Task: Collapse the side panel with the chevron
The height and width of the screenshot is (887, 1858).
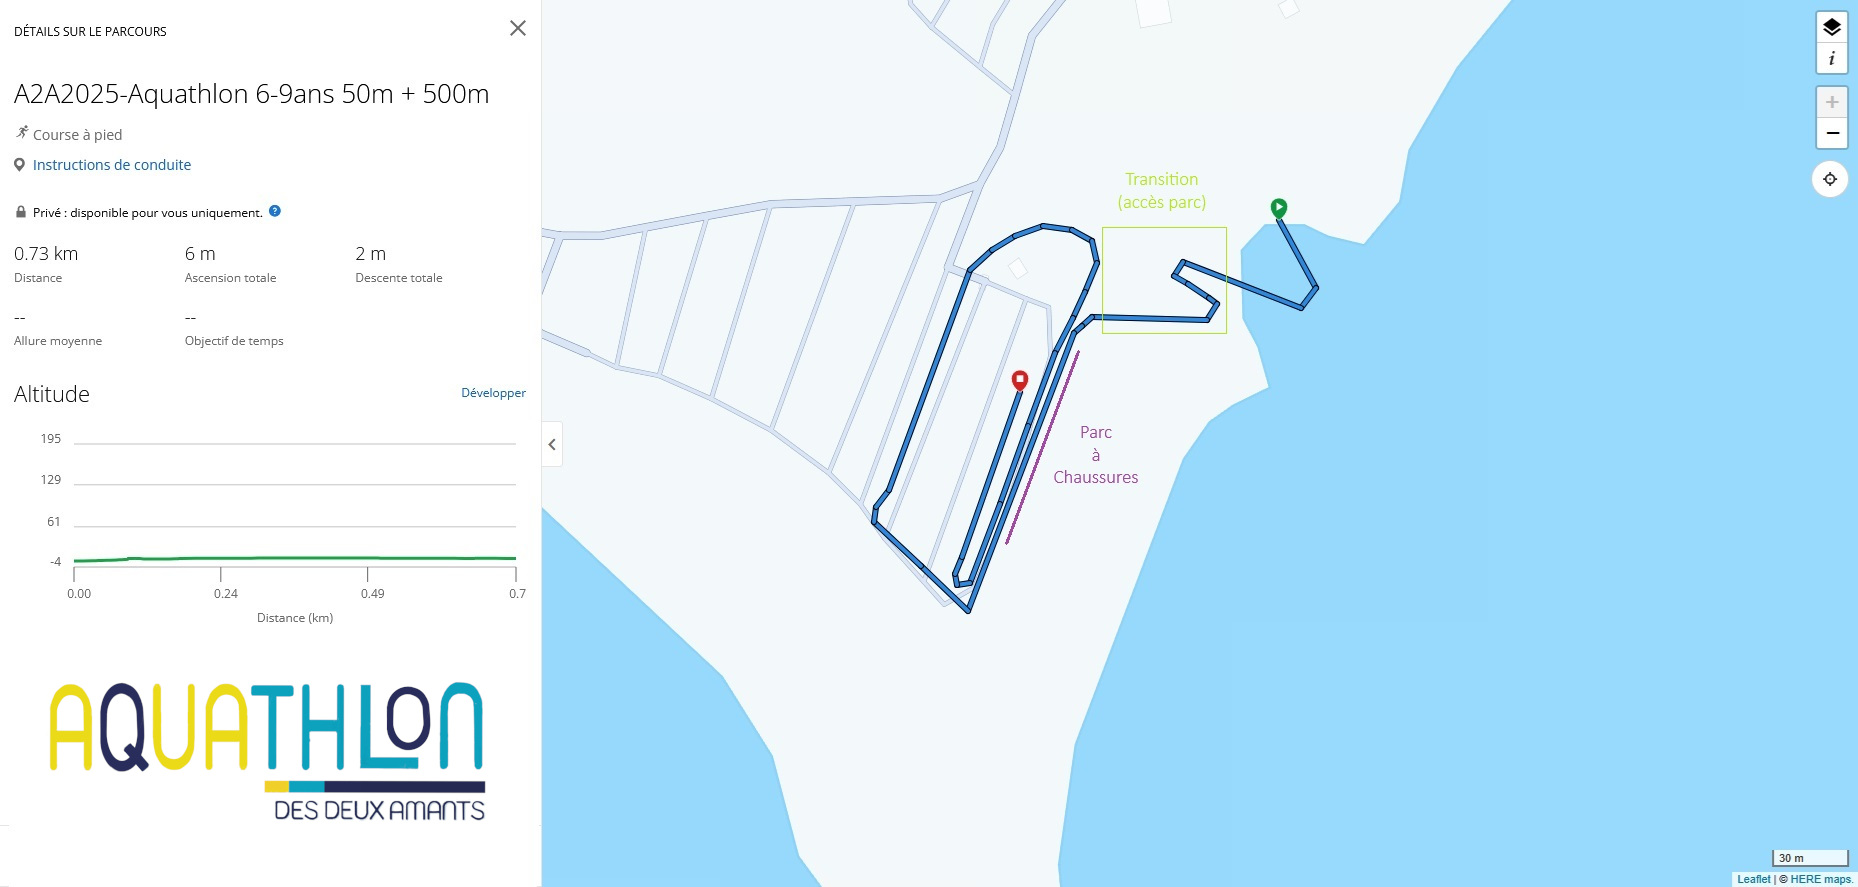Action: coord(552,444)
